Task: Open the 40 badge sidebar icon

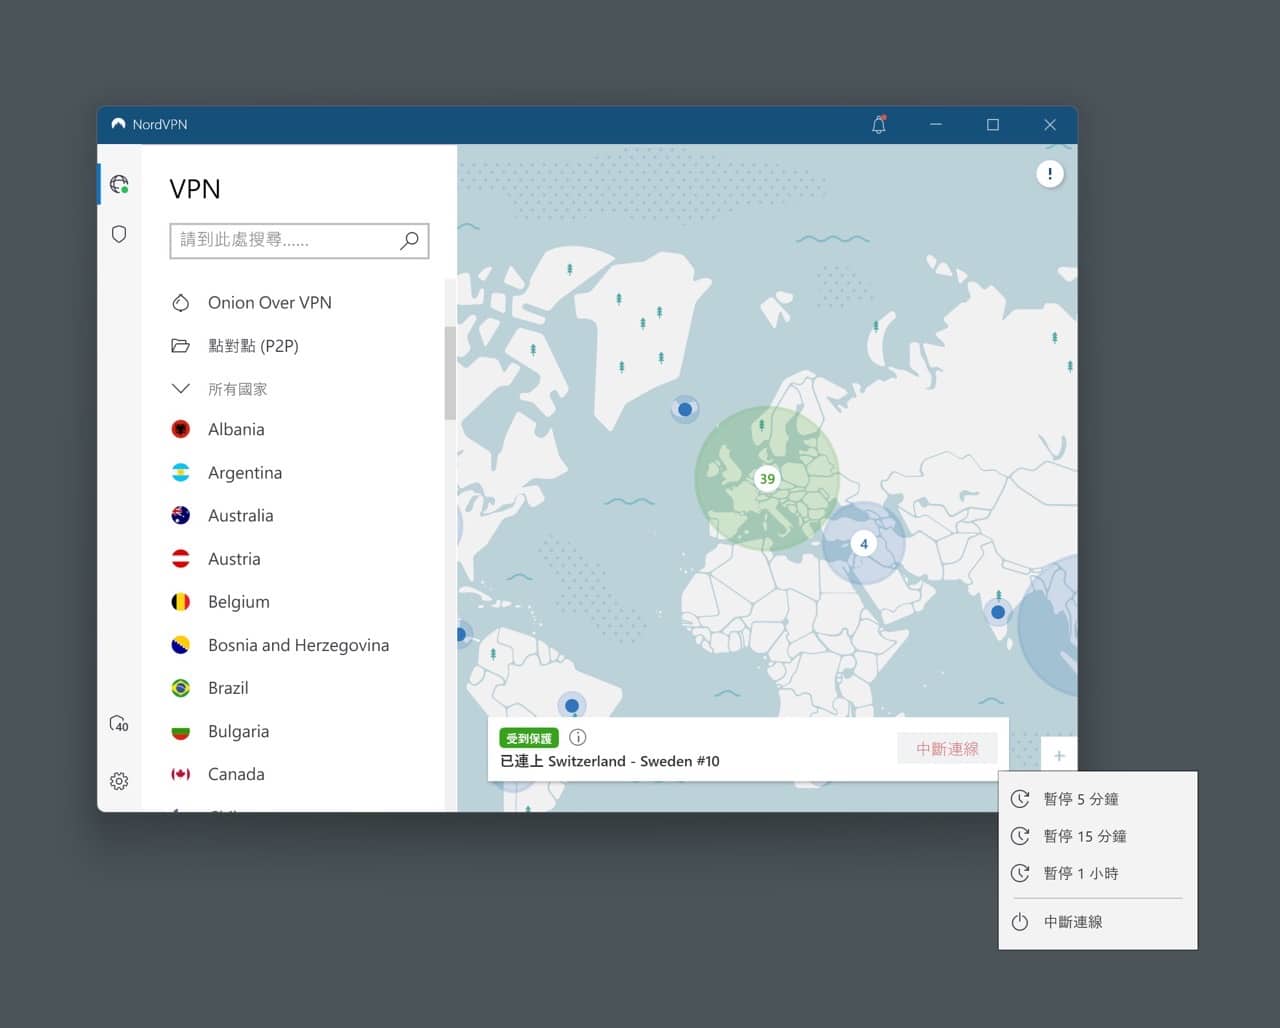Action: (119, 723)
